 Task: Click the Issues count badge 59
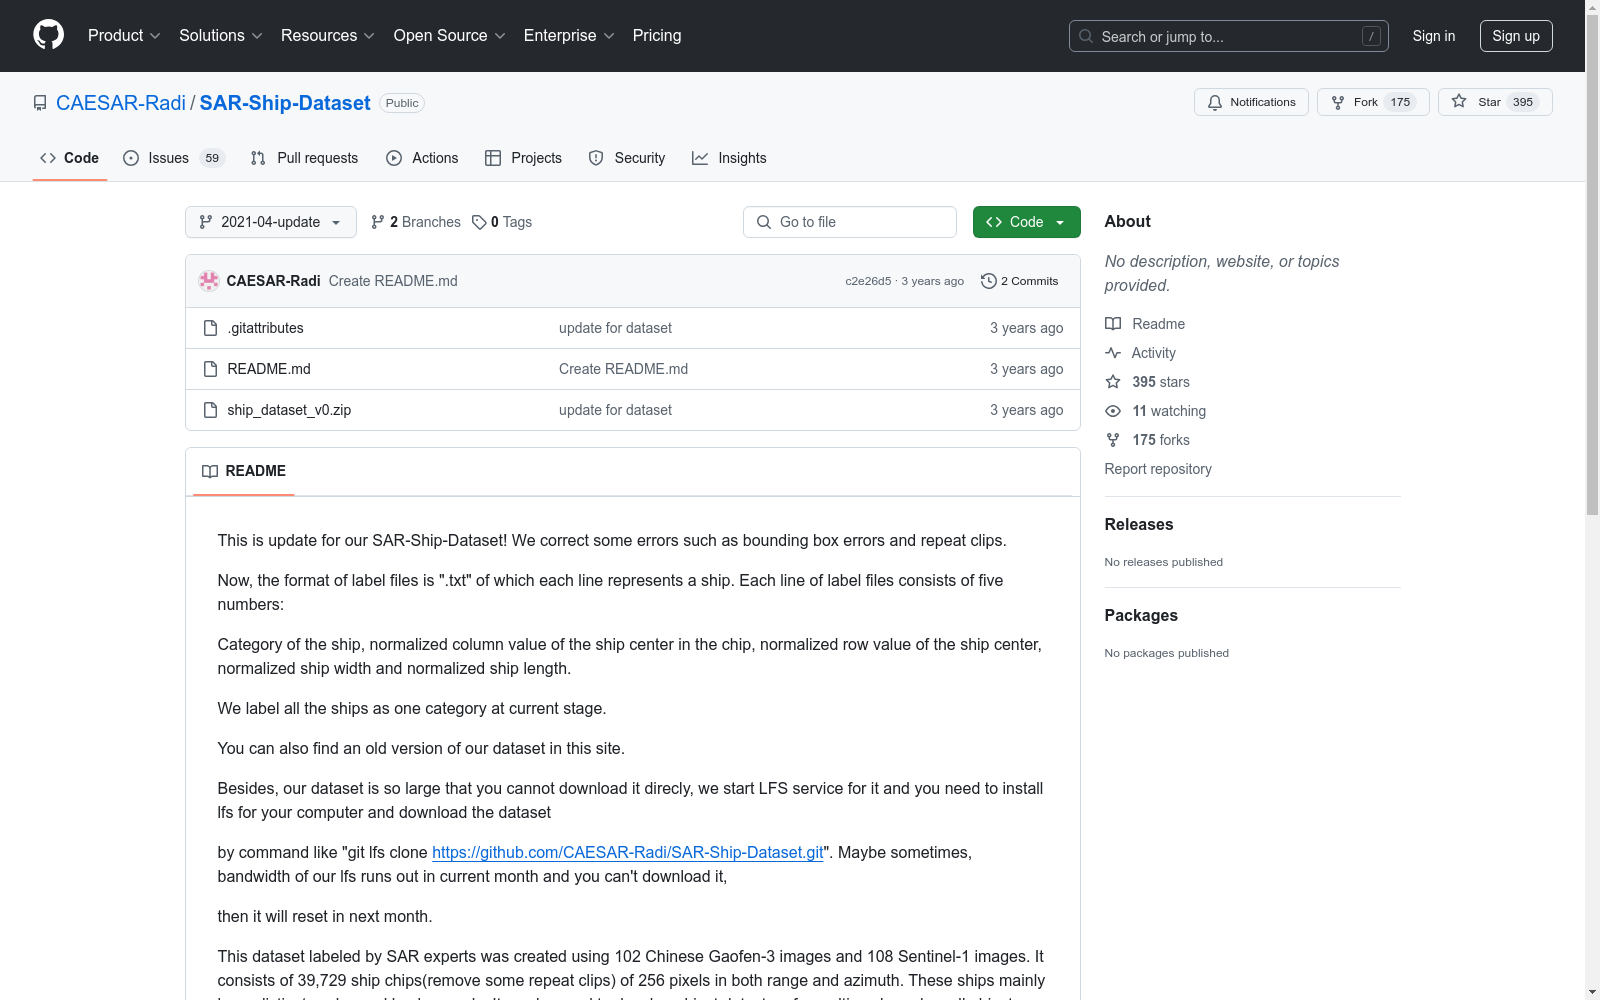coord(212,158)
